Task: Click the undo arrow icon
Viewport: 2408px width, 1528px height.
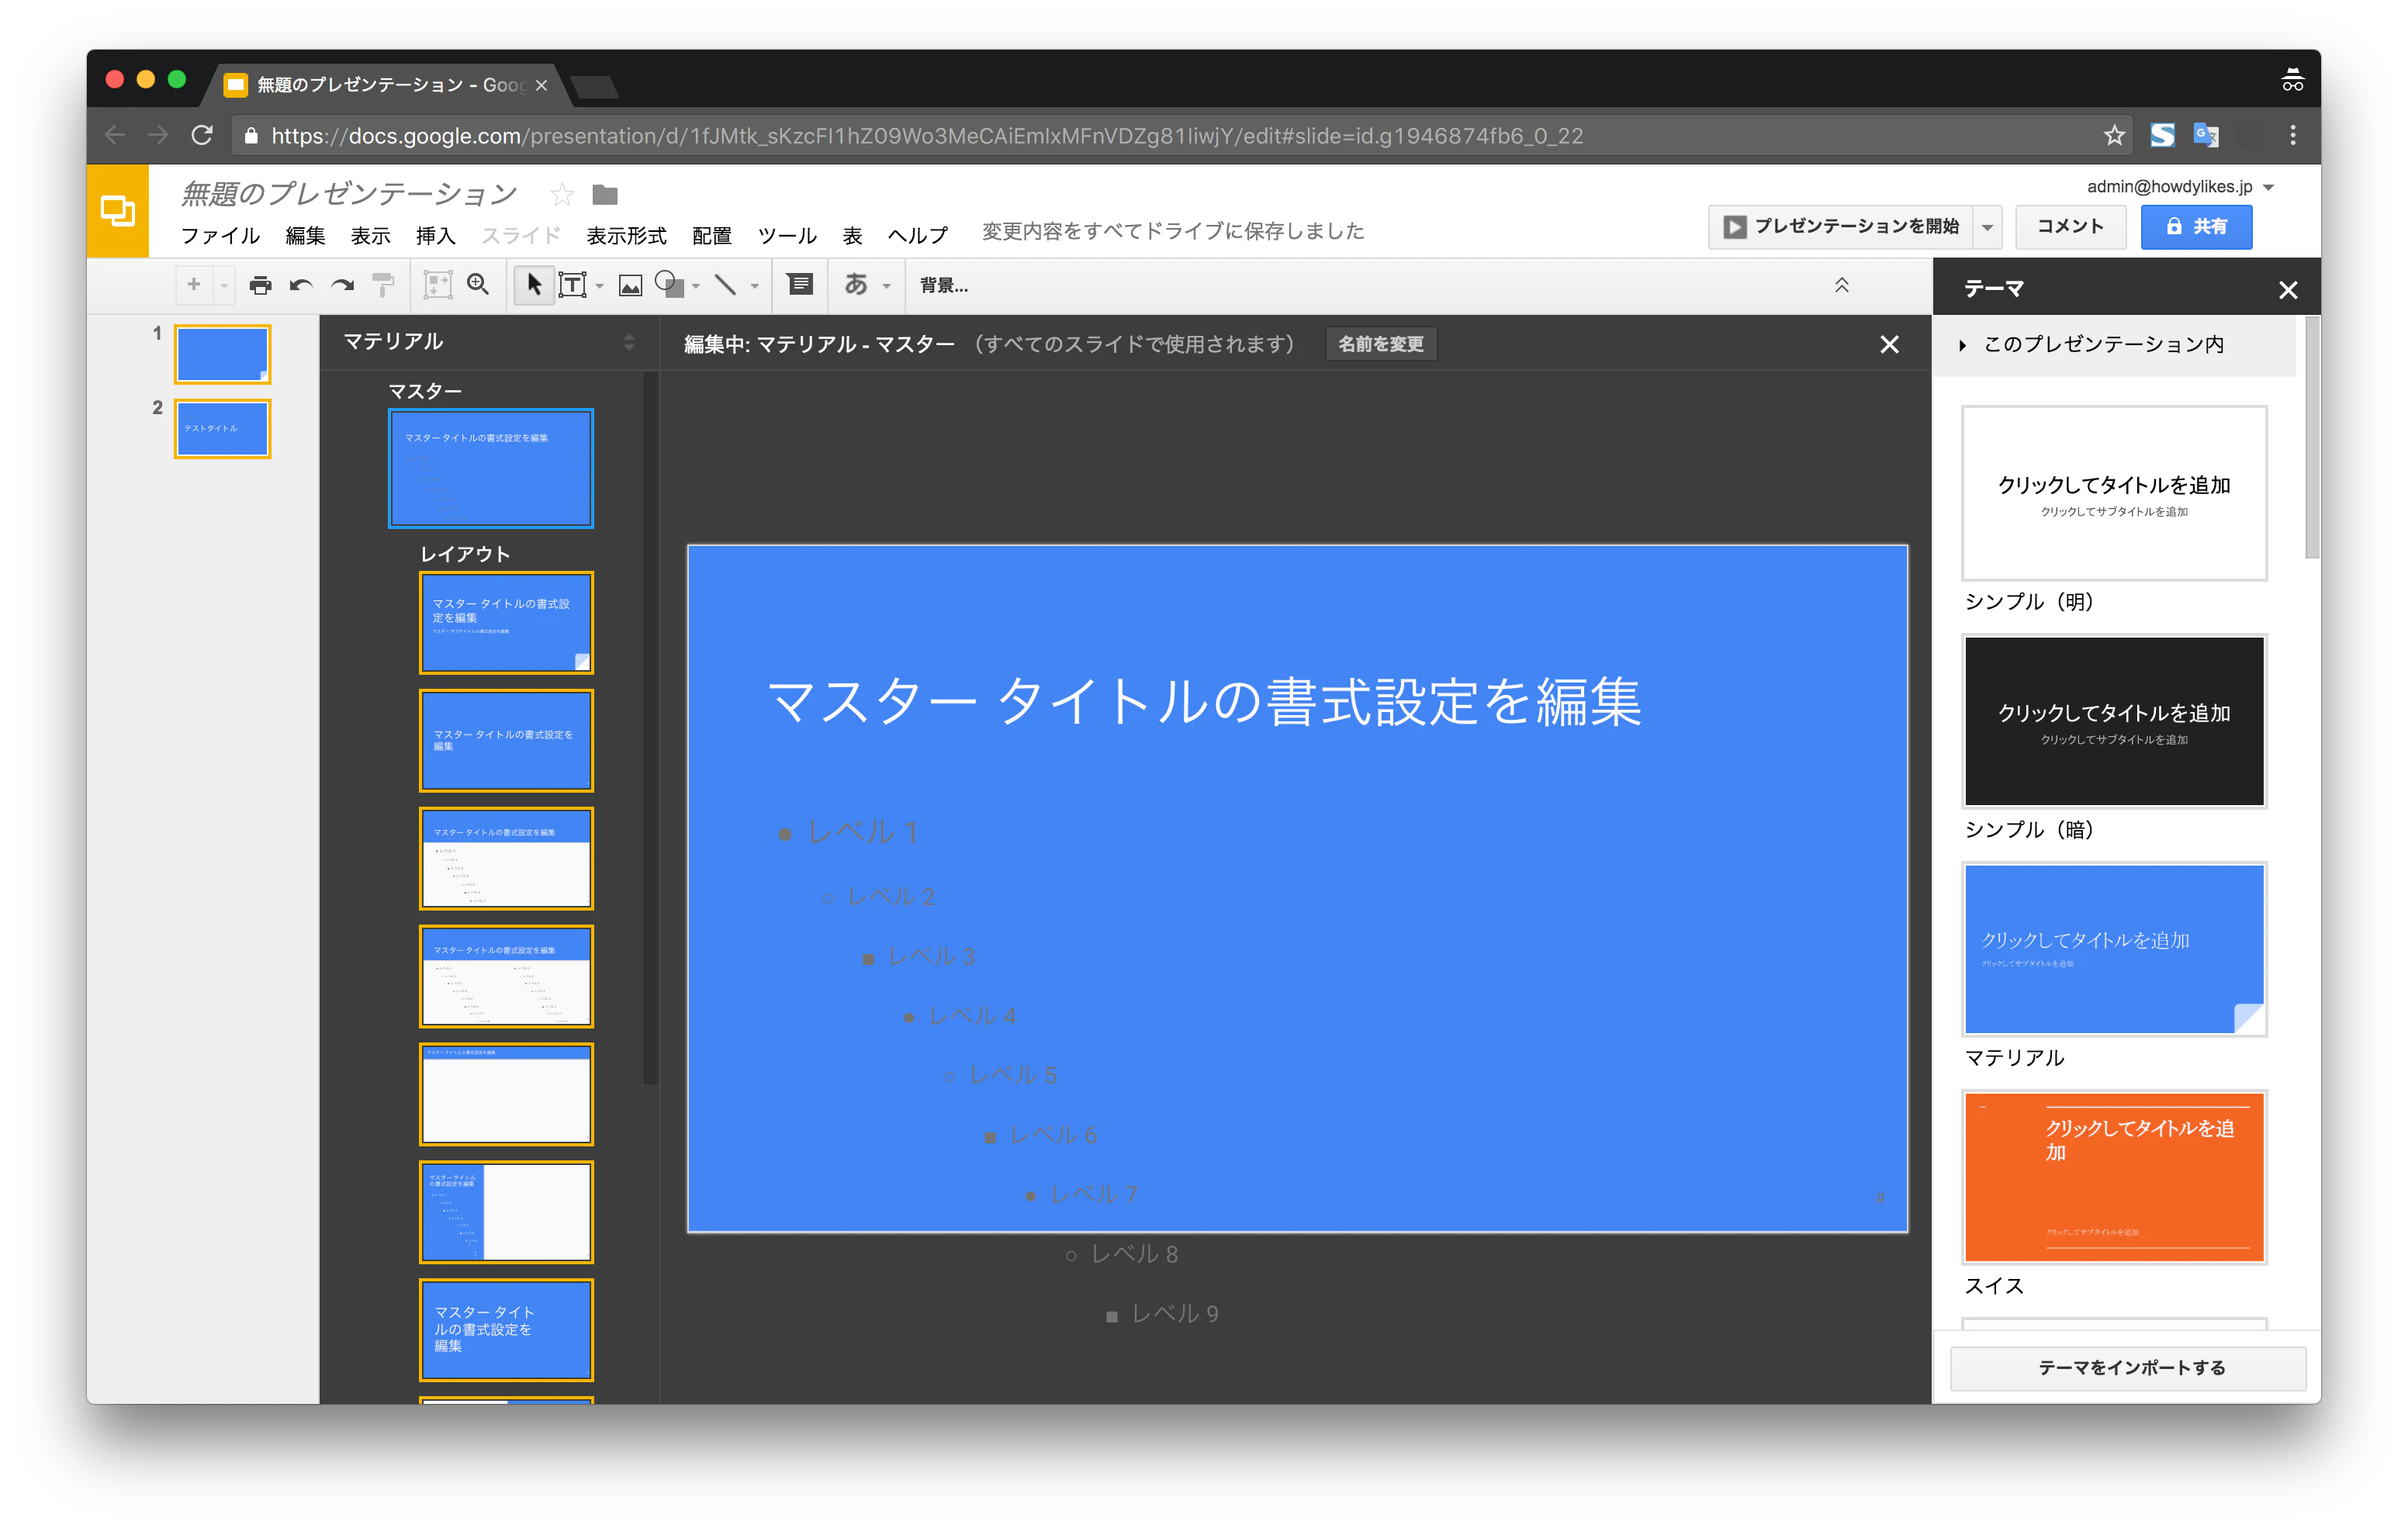Action: [301, 286]
